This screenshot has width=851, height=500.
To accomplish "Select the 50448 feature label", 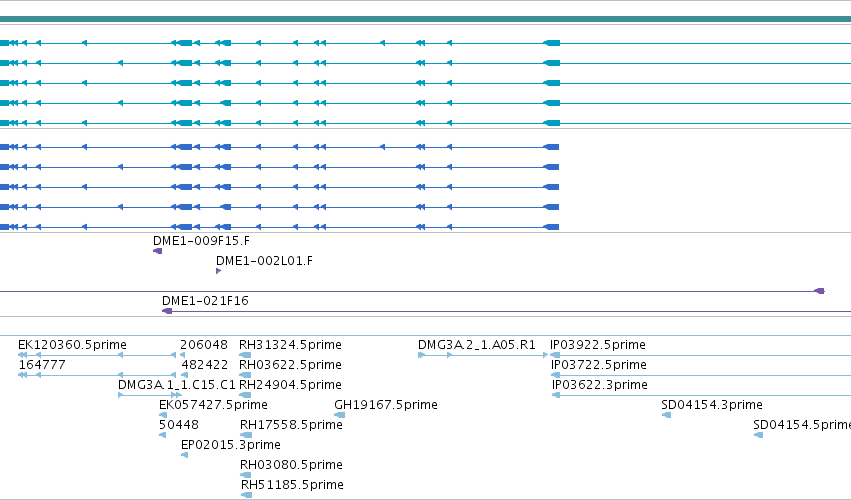I will 179,425.
